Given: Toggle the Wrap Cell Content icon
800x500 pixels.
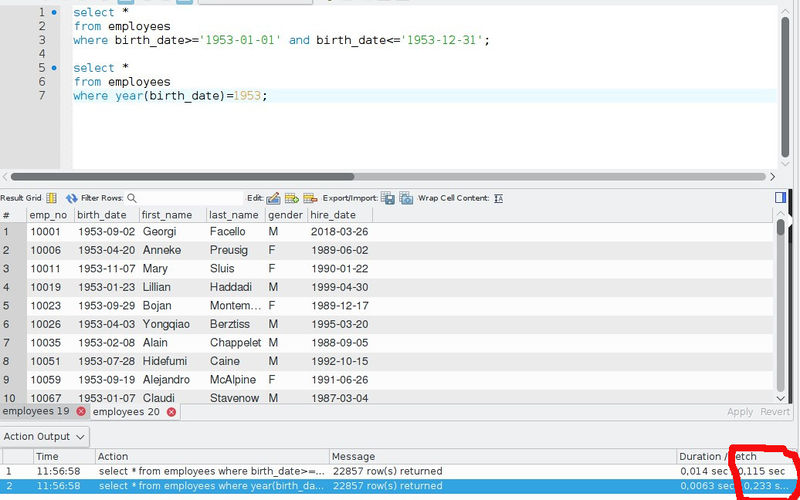Looking at the screenshot, I should pos(498,198).
